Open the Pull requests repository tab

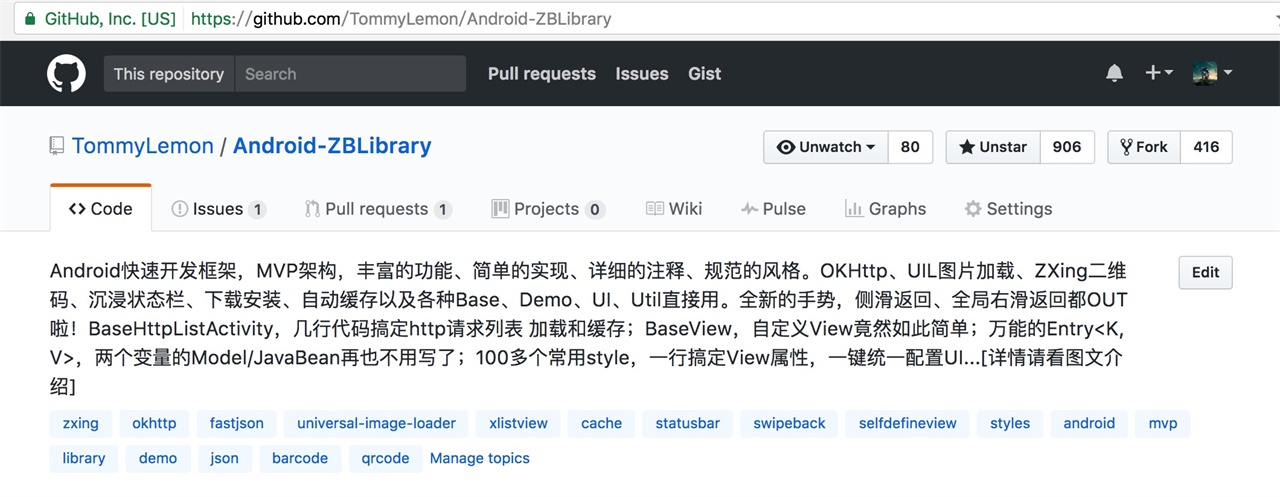point(378,209)
